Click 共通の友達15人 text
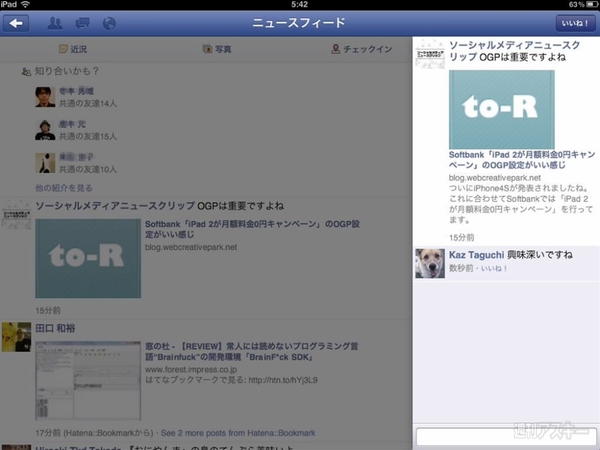Viewport: 600px width, 450px height. point(88,136)
